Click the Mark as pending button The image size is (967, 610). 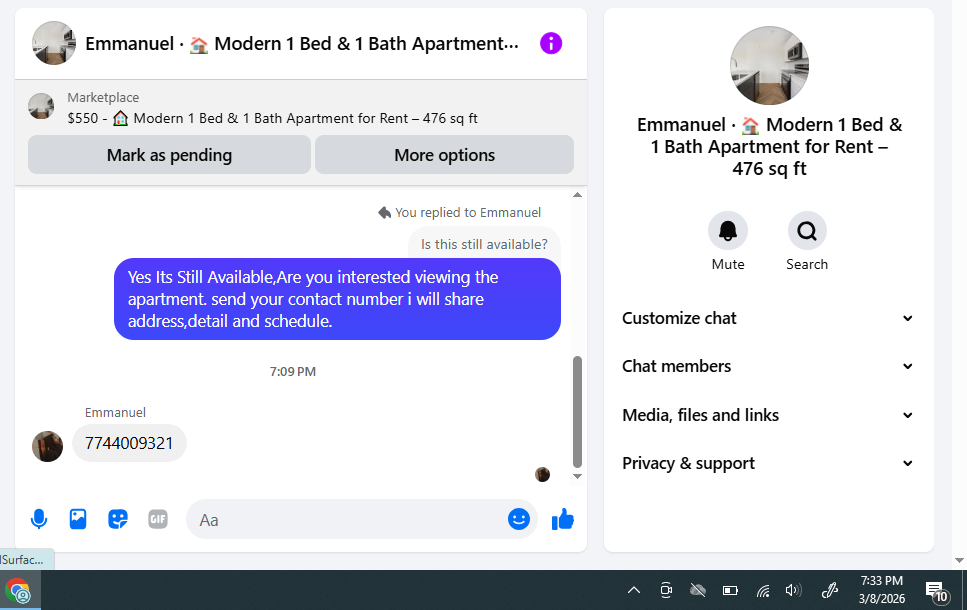click(x=169, y=155)
